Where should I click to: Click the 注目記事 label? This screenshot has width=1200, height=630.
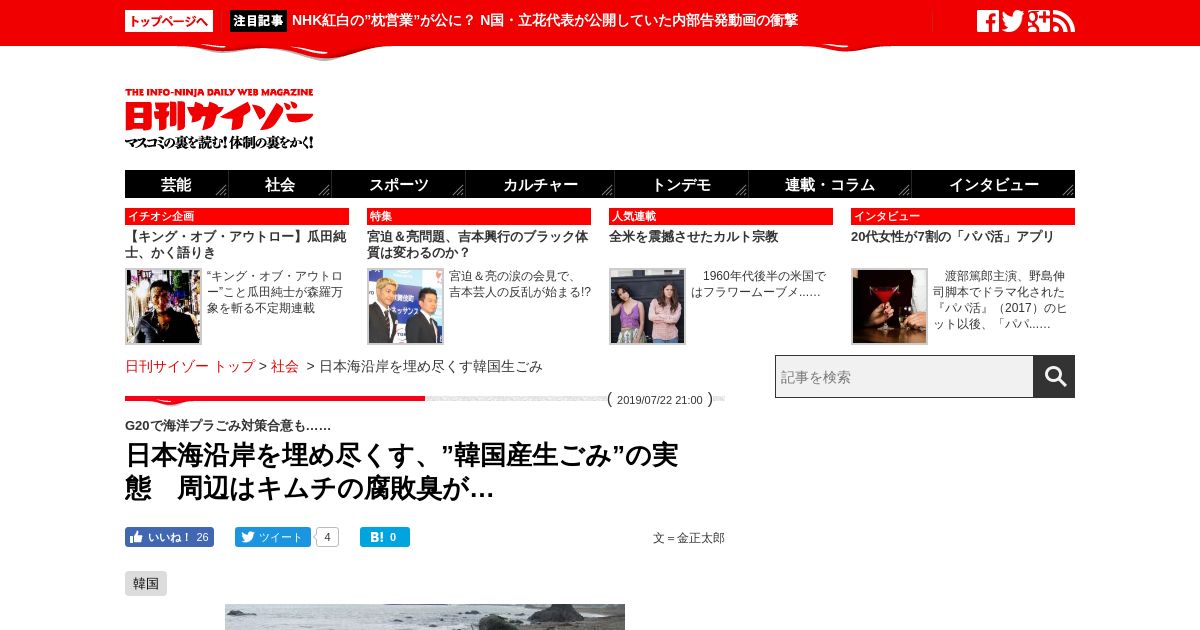click(258, 21)
